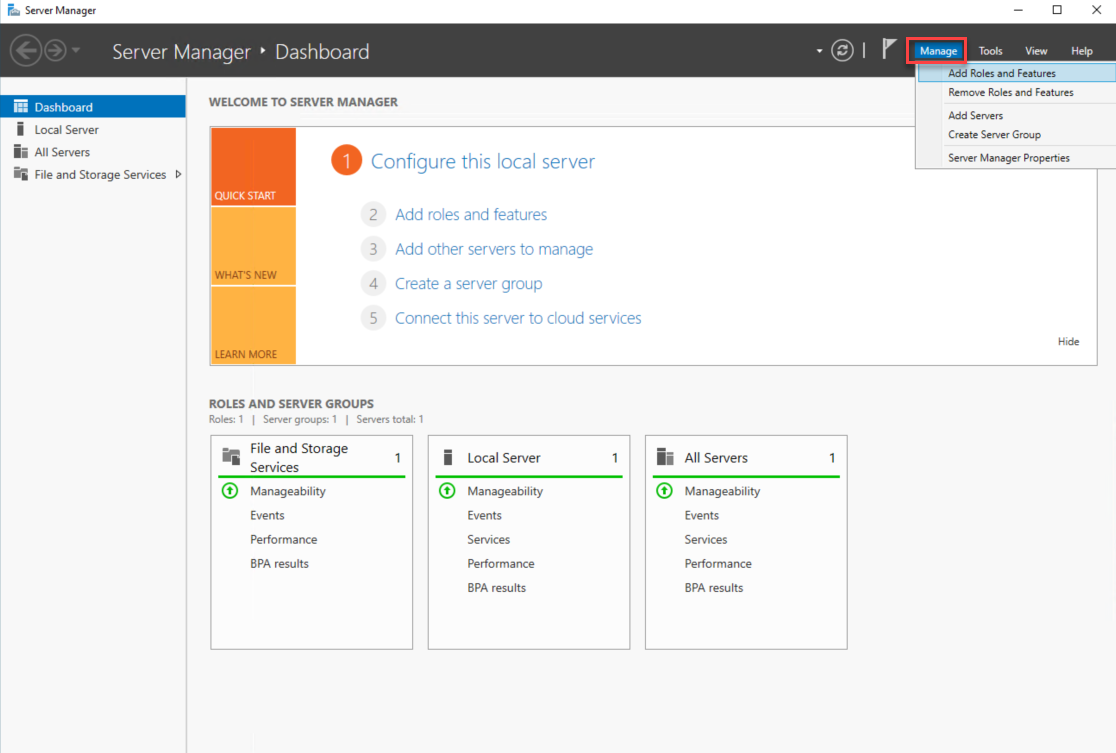Click the QUICK START tile

[253, 167]
